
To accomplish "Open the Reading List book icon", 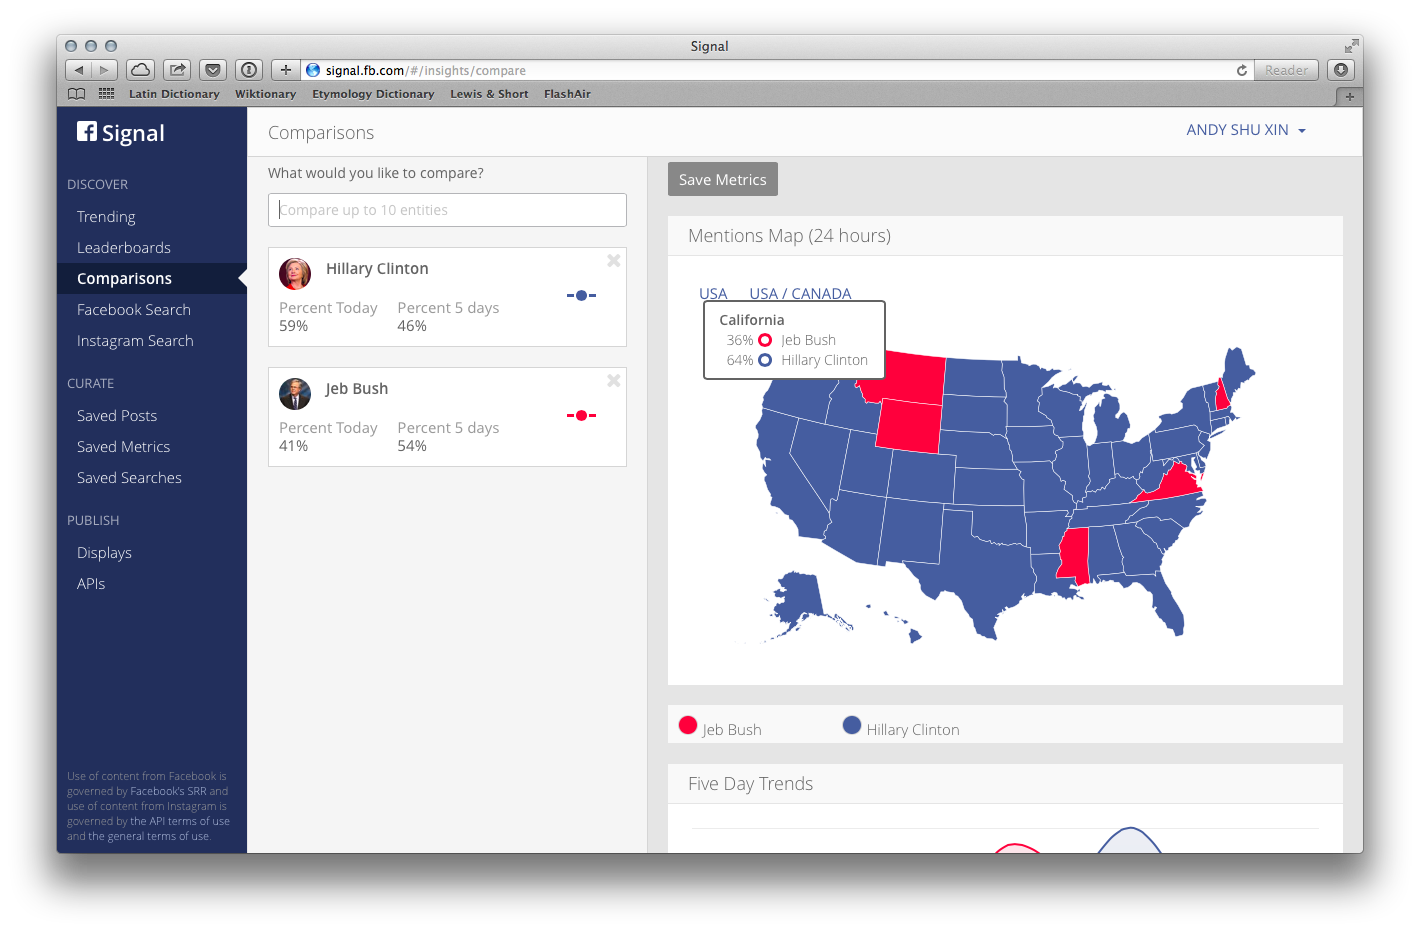I will pyautogui.click(x=77, y=94).
